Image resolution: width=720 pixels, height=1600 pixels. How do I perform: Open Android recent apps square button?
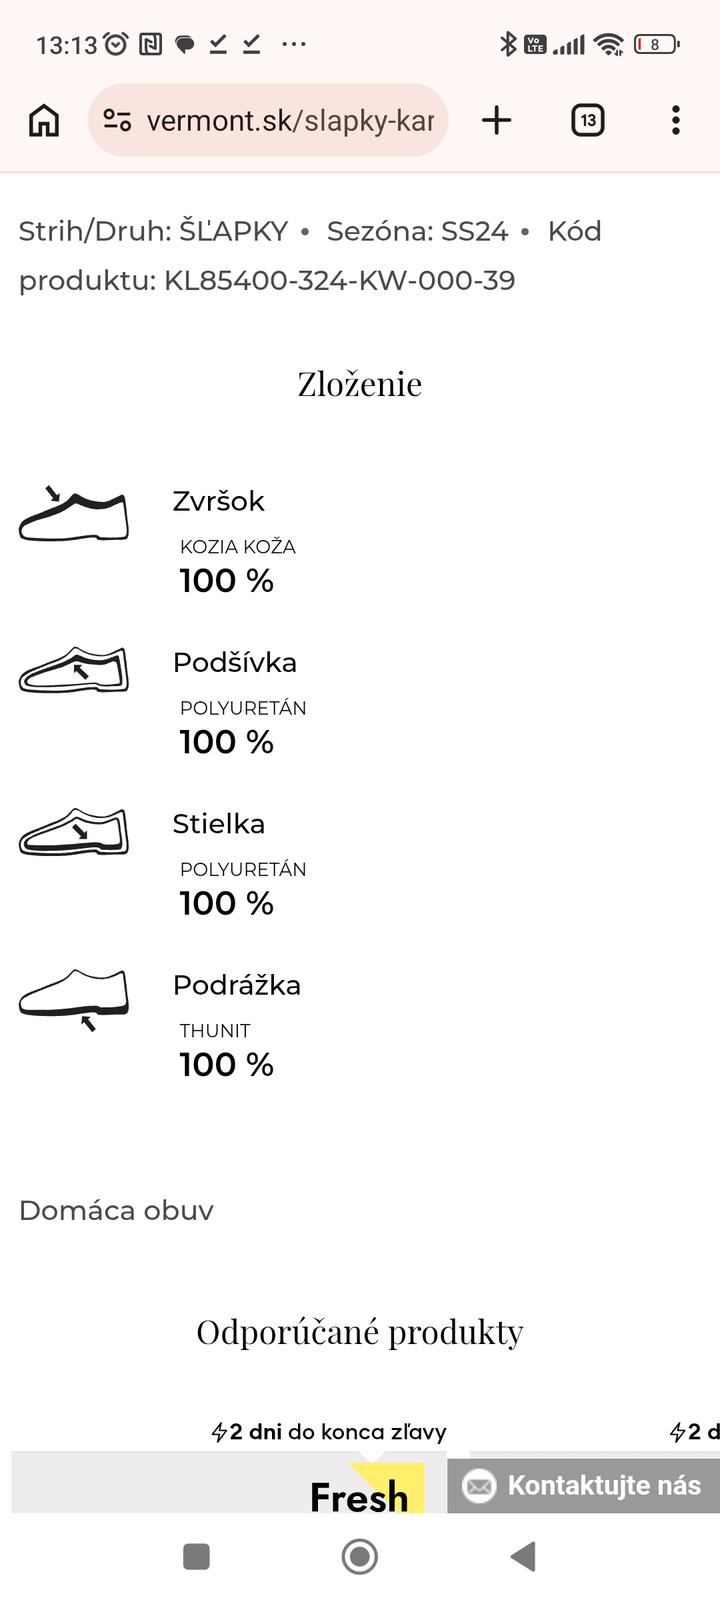tap(196, 1556)
